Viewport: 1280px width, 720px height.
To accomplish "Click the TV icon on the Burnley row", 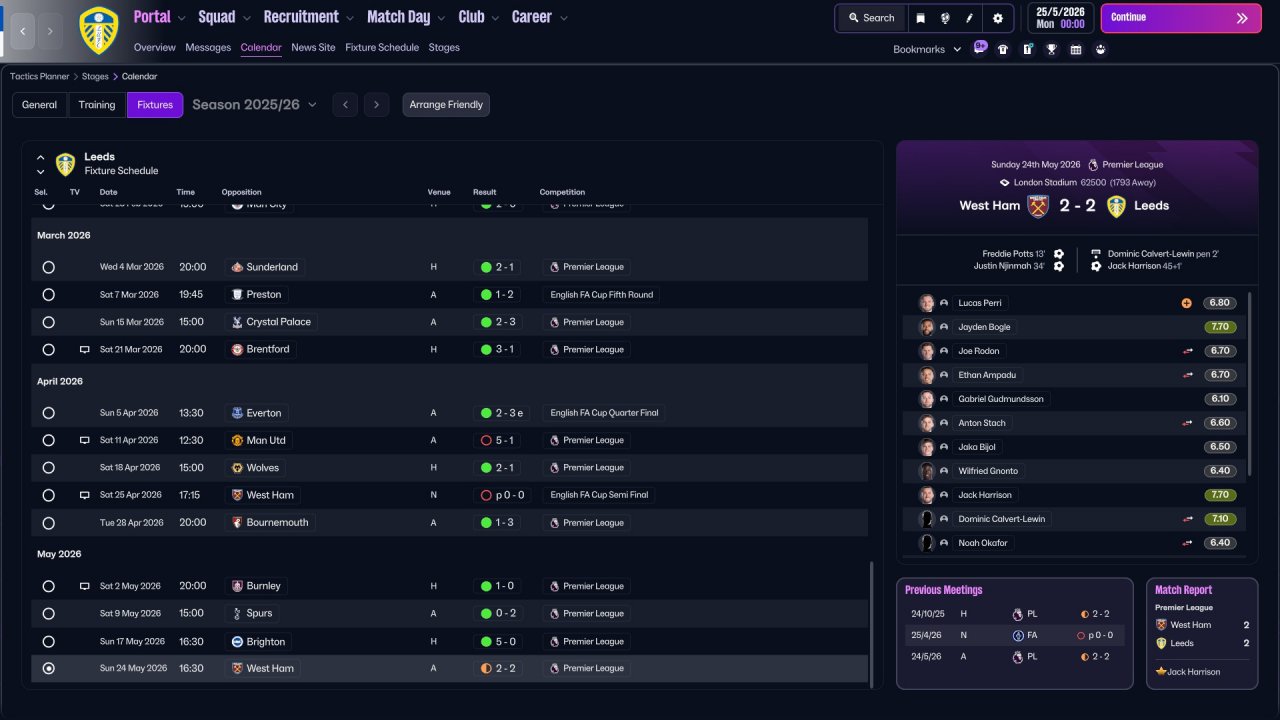I will point(85,586).
